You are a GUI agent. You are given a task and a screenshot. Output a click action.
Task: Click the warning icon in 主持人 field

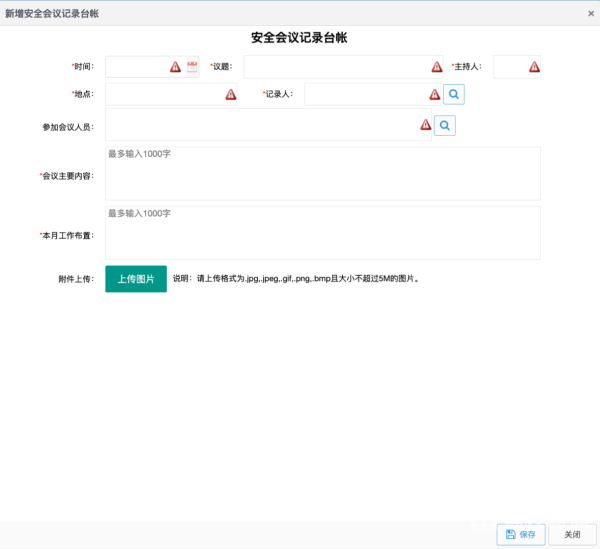[x=534, y=67]
